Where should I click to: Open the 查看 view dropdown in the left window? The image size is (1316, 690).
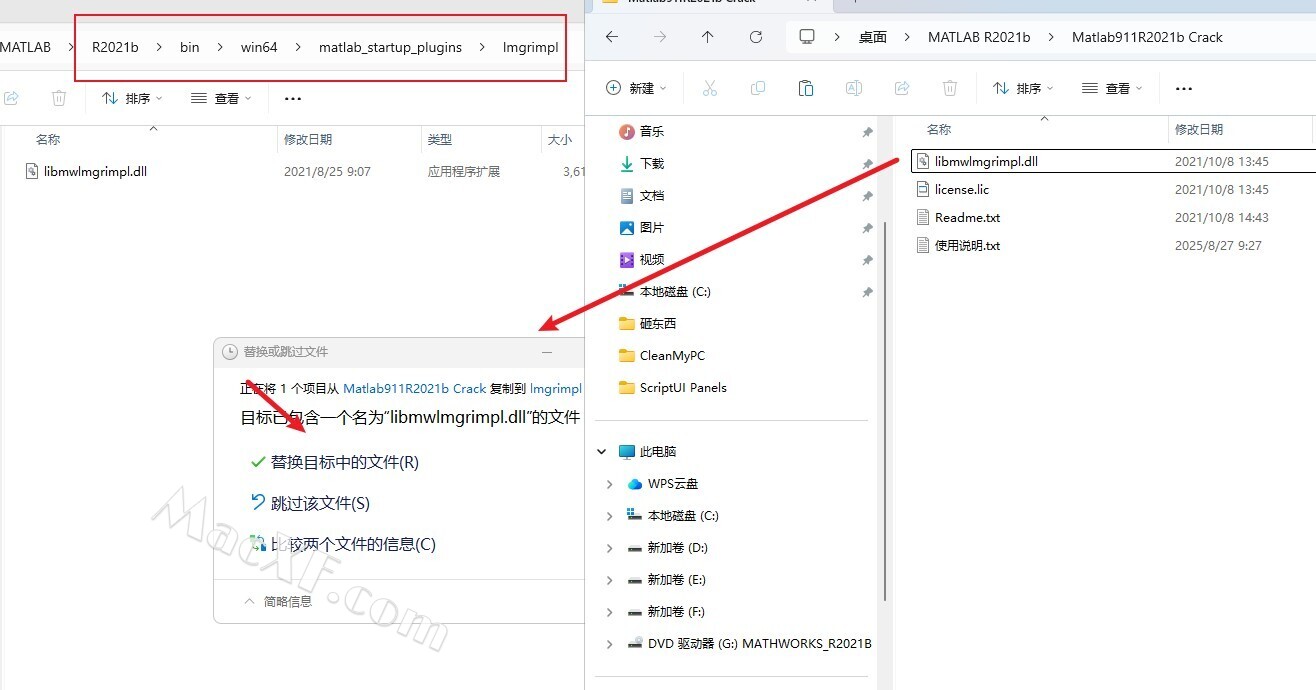[221, 98]
